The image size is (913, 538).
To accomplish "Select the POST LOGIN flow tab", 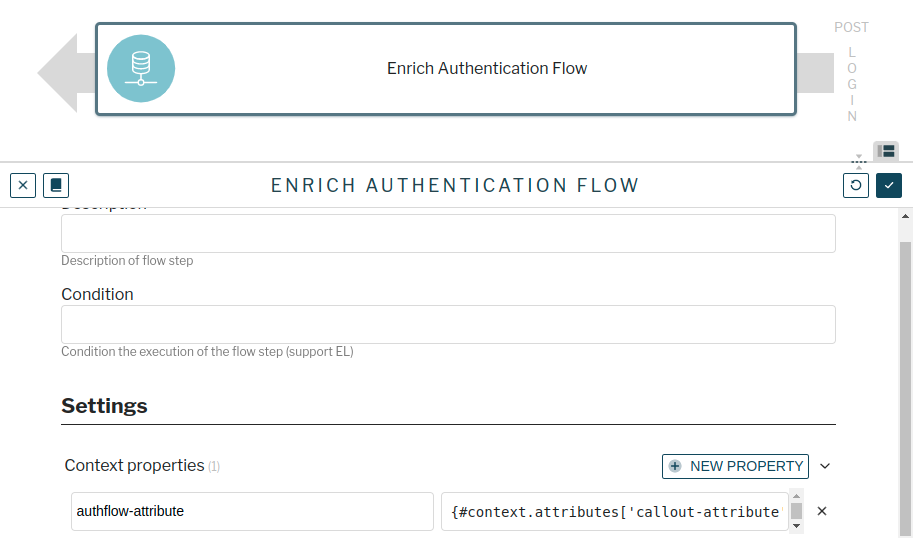I will (852, 71).
